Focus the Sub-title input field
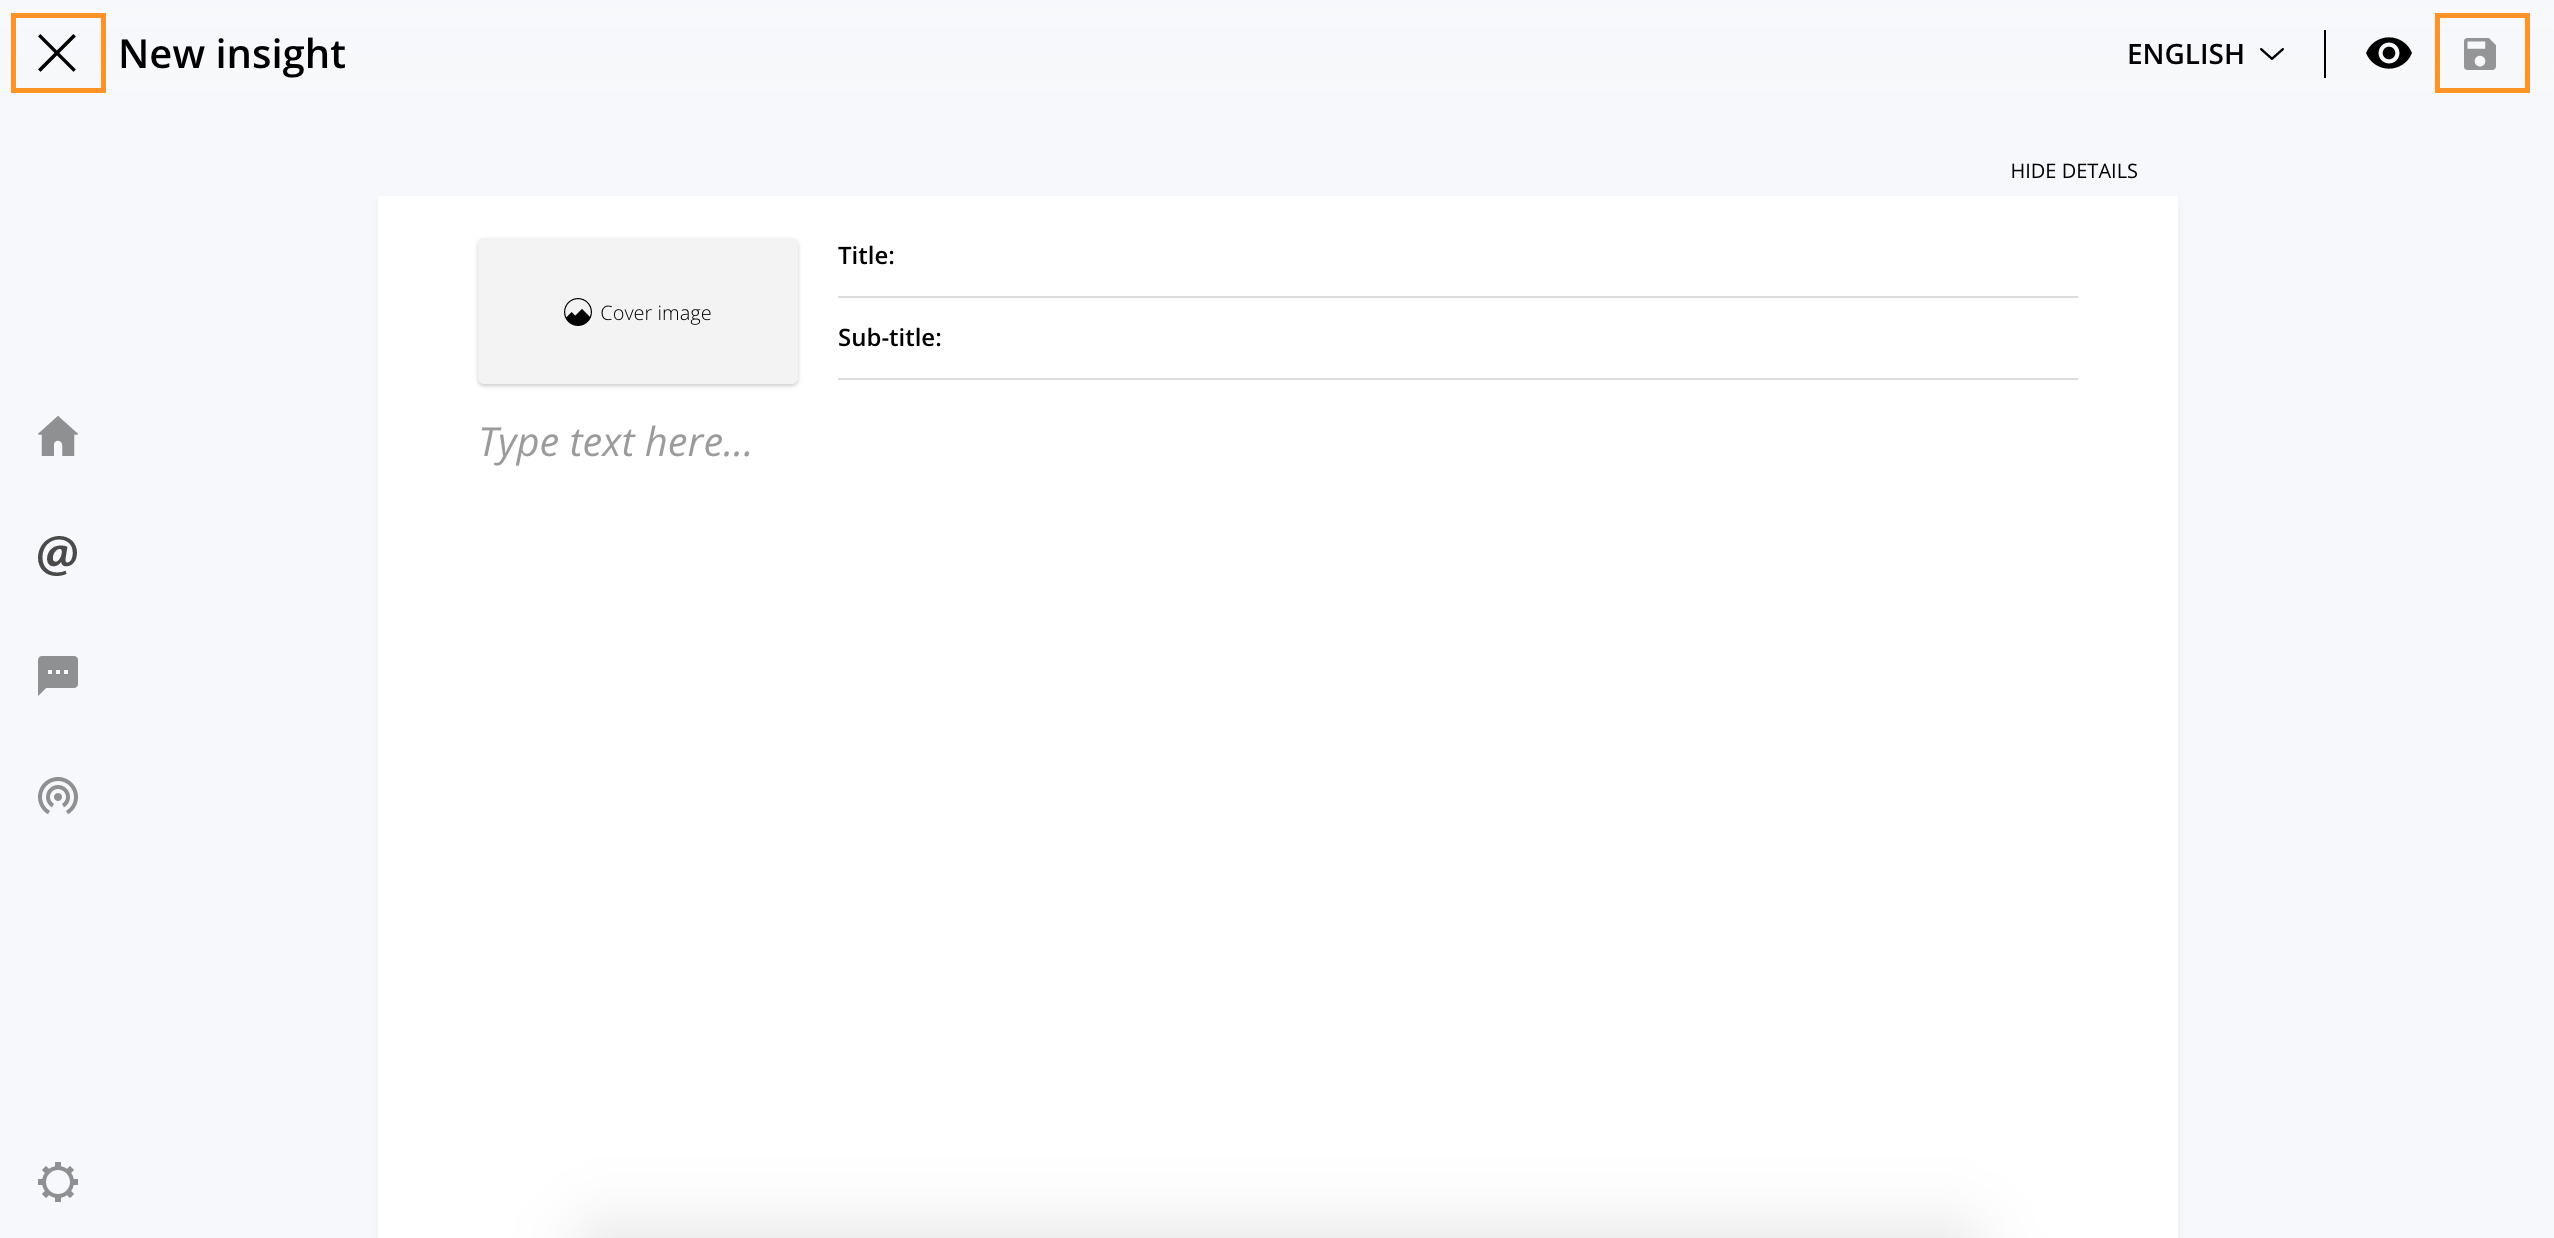The height and width of the screenshot is (1238, 2554). (1457, 339)
